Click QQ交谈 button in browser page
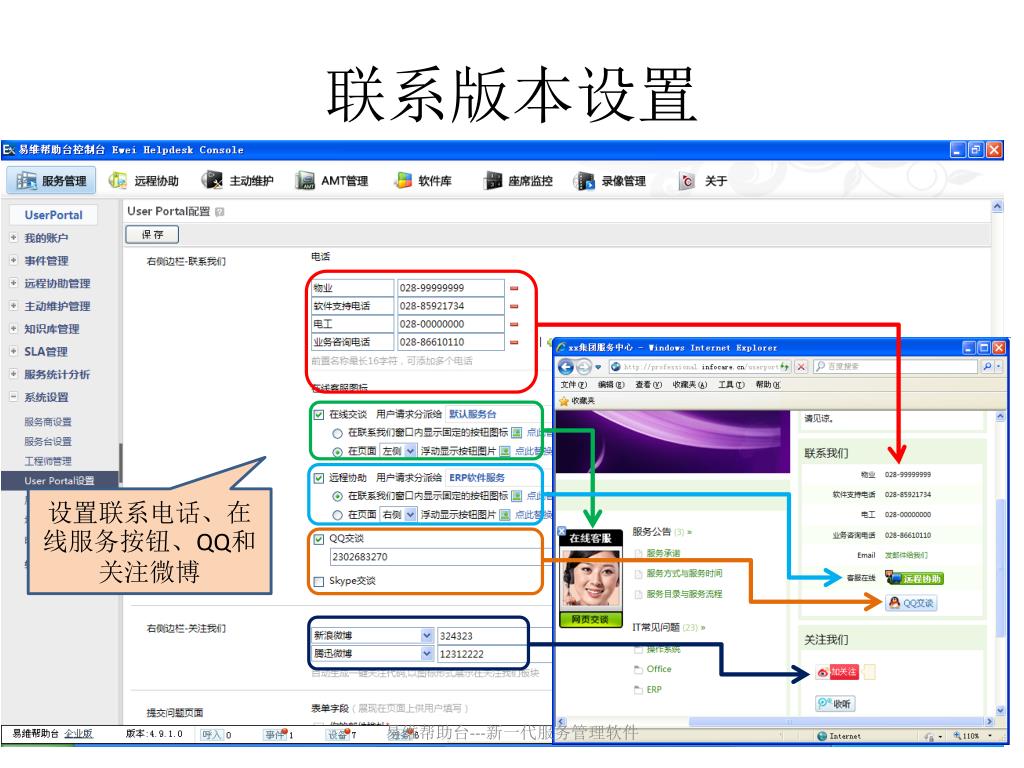1024x768 pixels. 911,603
